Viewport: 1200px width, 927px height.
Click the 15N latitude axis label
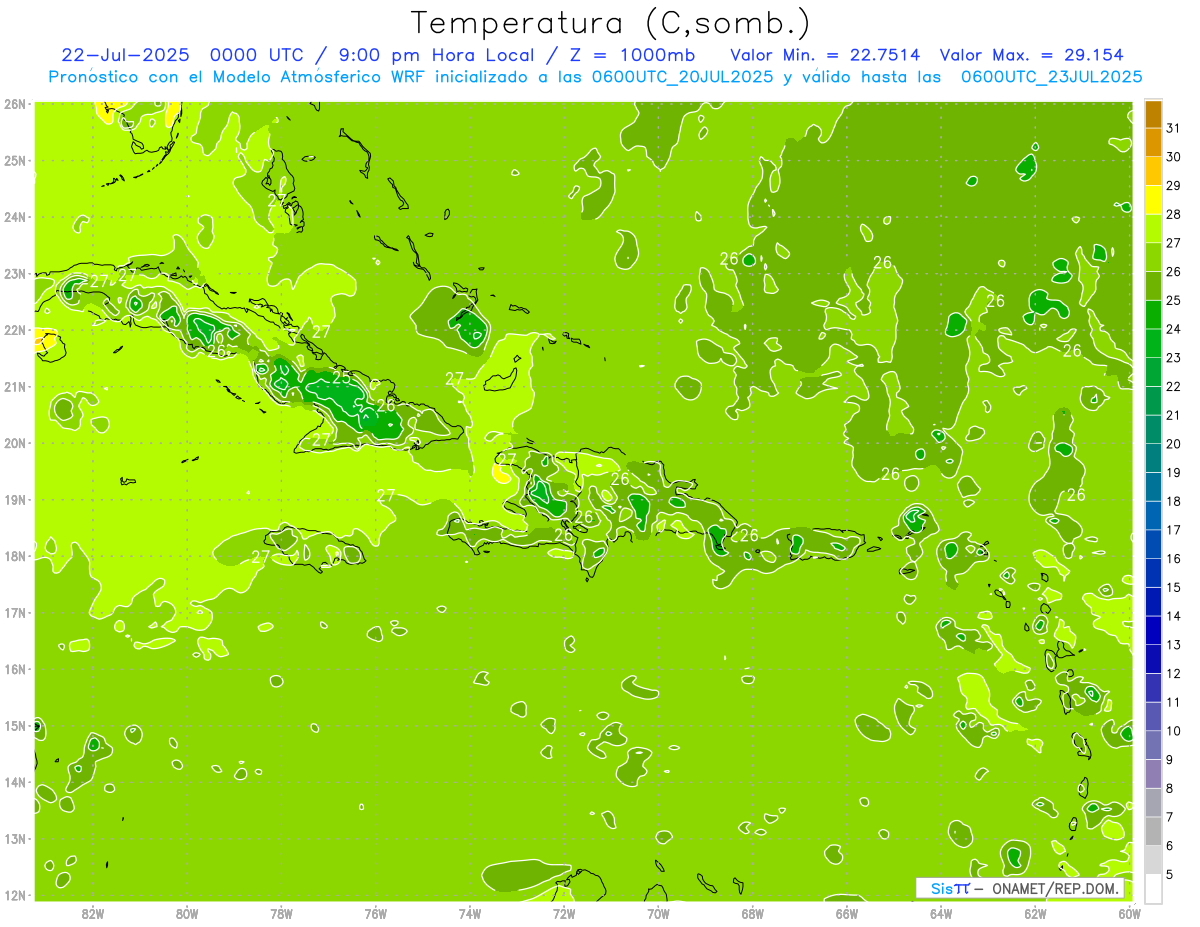point(15,725)
